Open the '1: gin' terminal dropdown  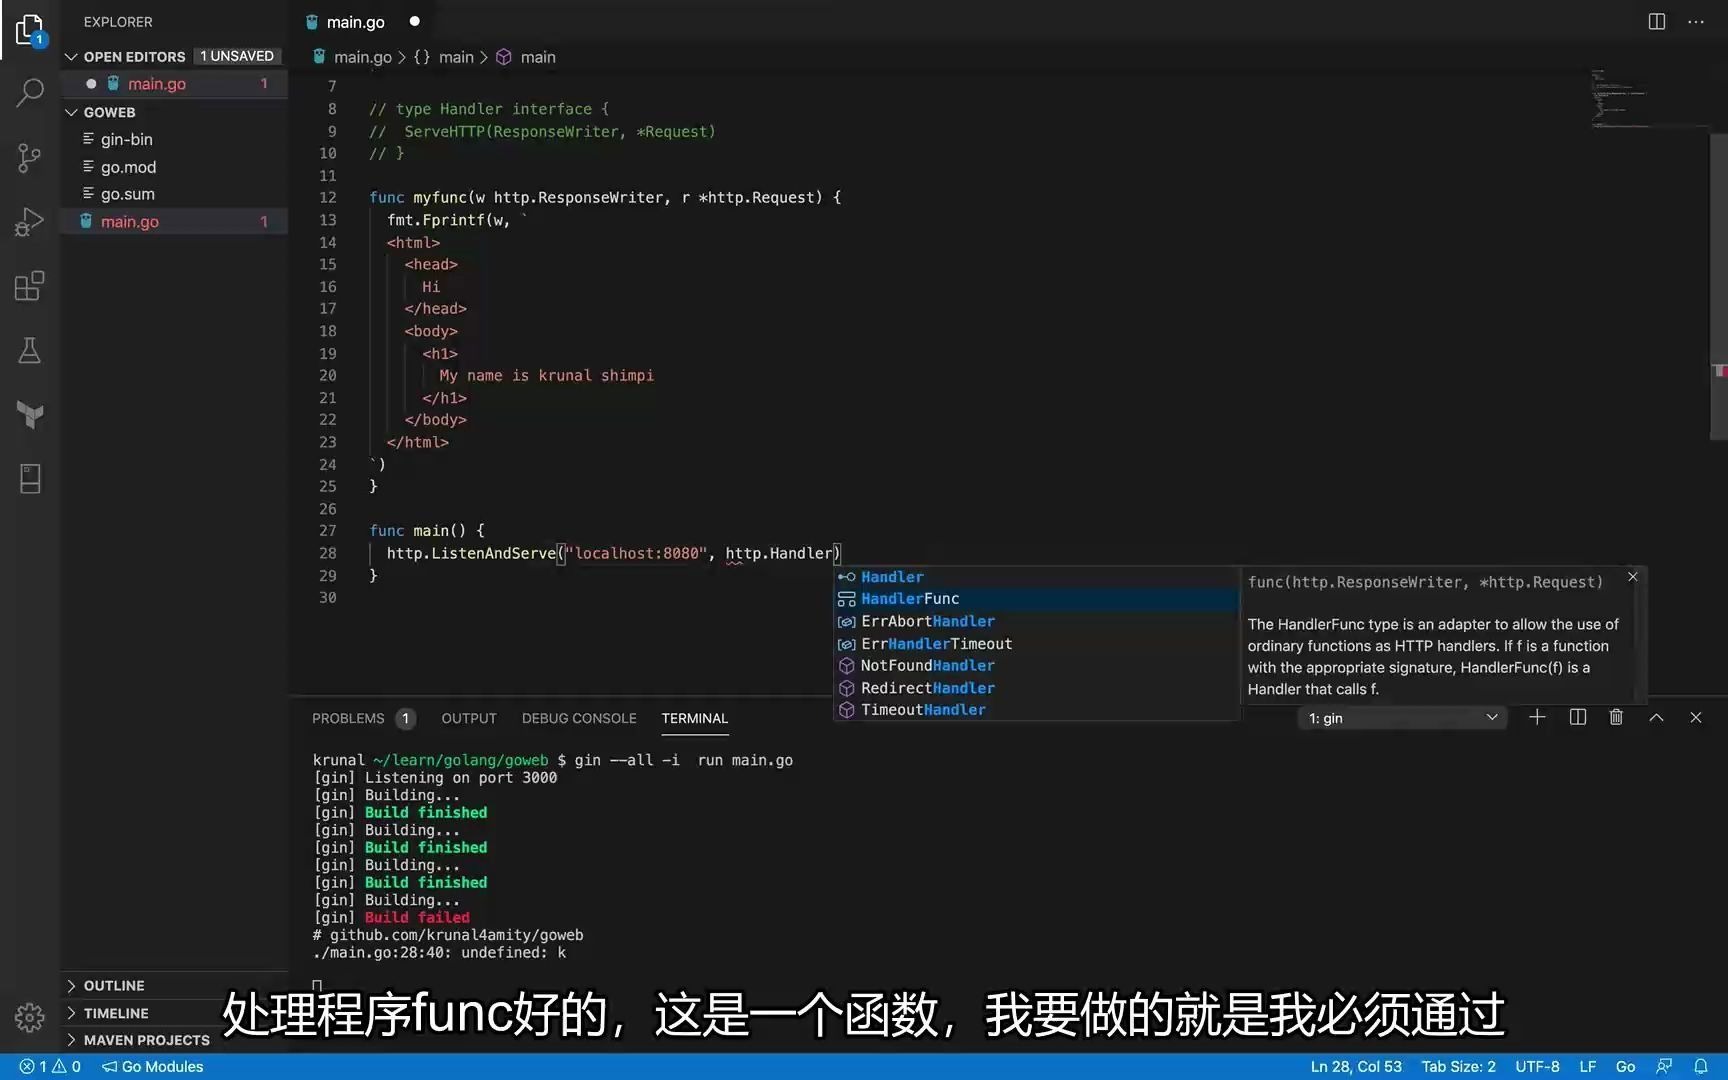[1400, 717]
